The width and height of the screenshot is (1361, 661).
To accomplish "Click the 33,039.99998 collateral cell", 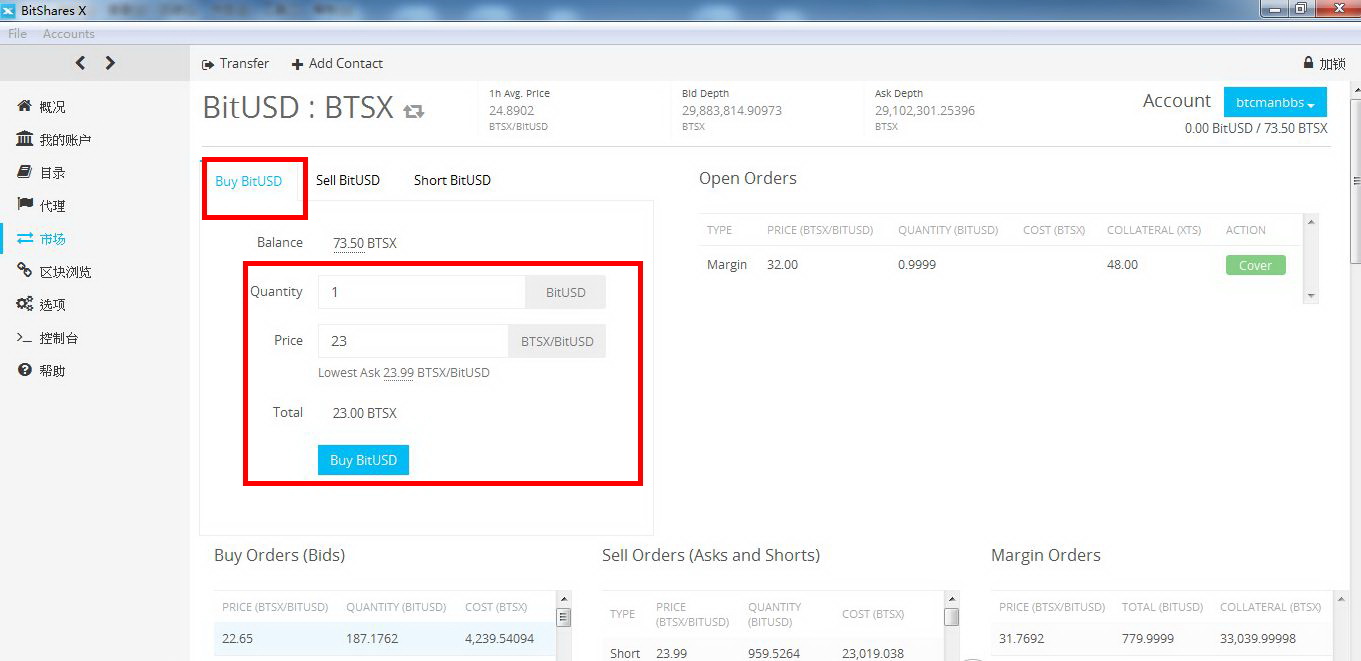I will click(x=1258, y=639).
